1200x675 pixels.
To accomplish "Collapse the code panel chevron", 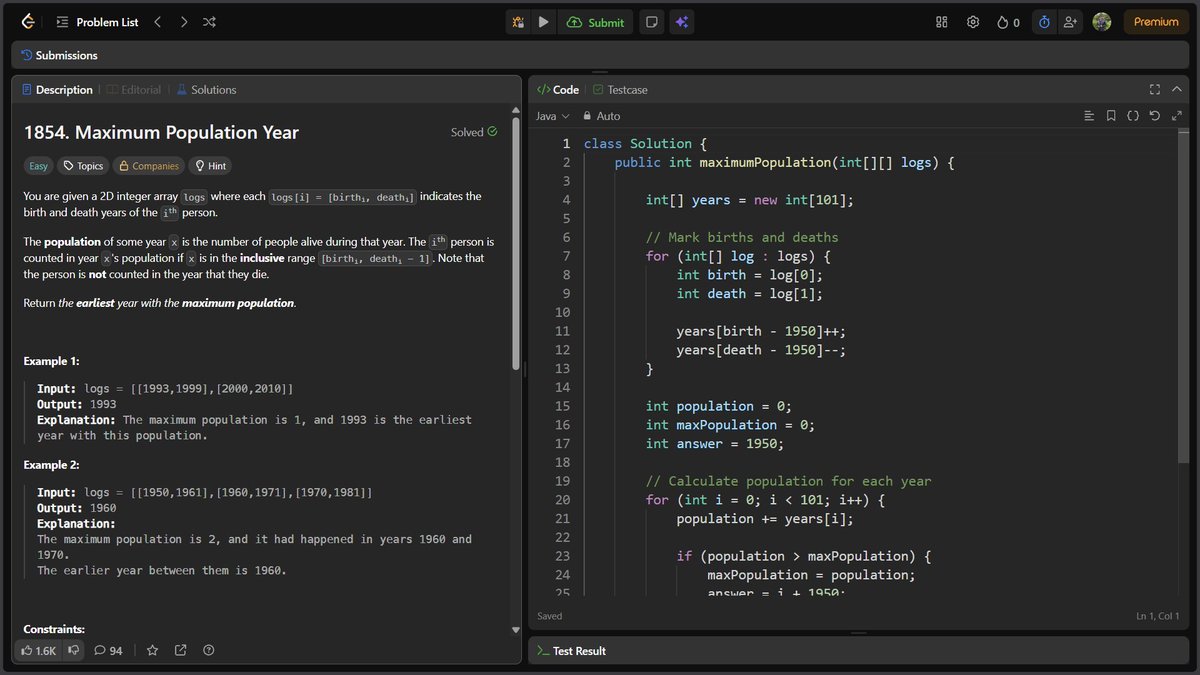I will (x=1178, y=89).
